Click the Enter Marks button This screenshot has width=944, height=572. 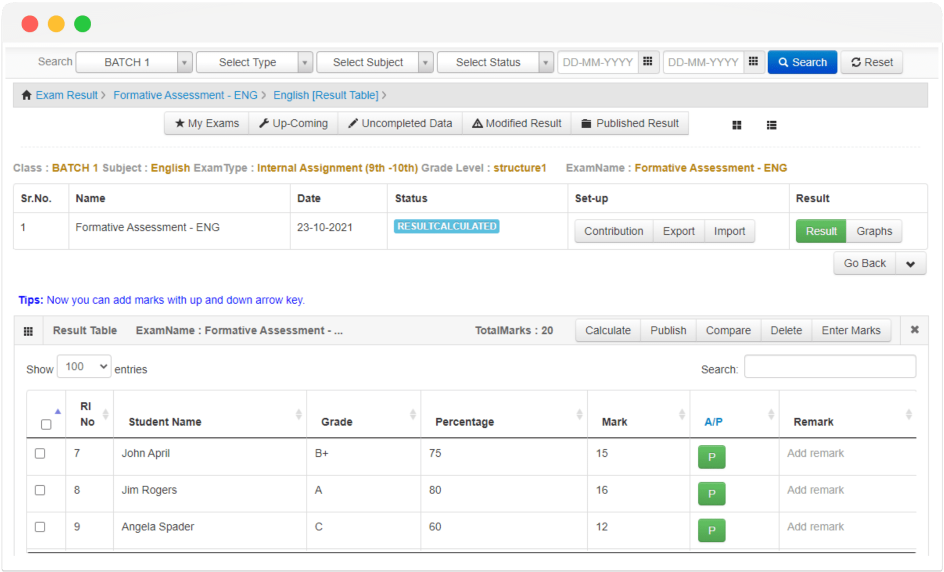point(851,331)
